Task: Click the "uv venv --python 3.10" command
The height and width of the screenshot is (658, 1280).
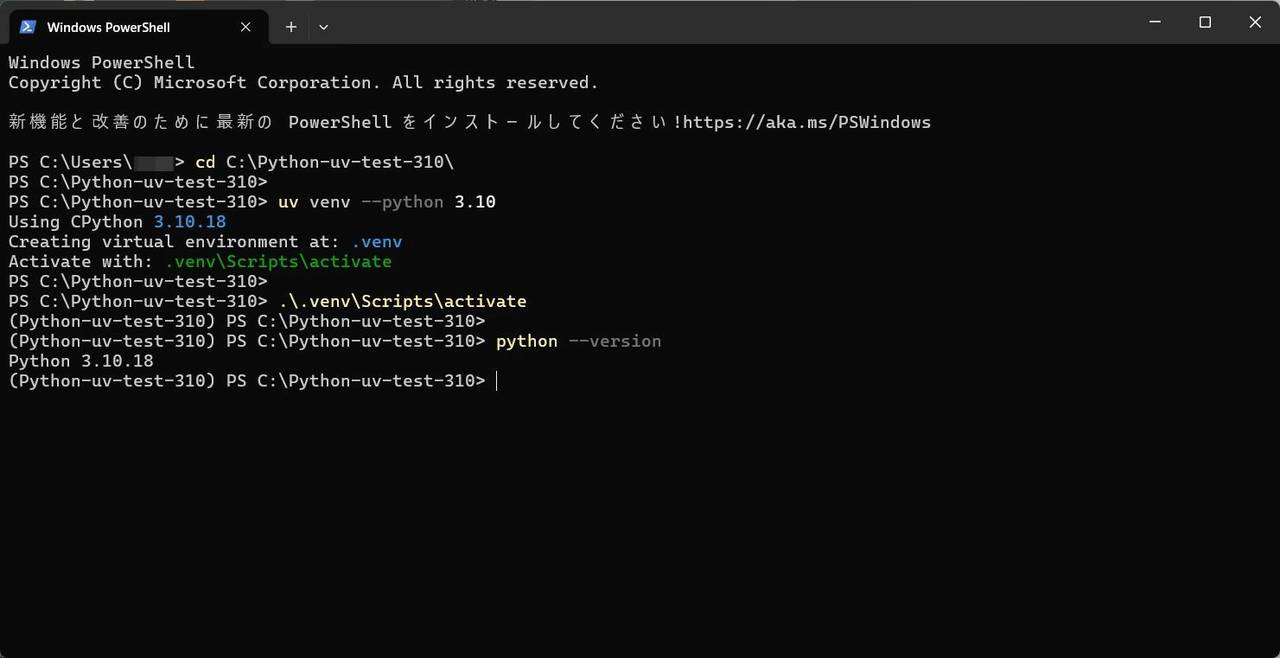Action: [x=387, y=202]
